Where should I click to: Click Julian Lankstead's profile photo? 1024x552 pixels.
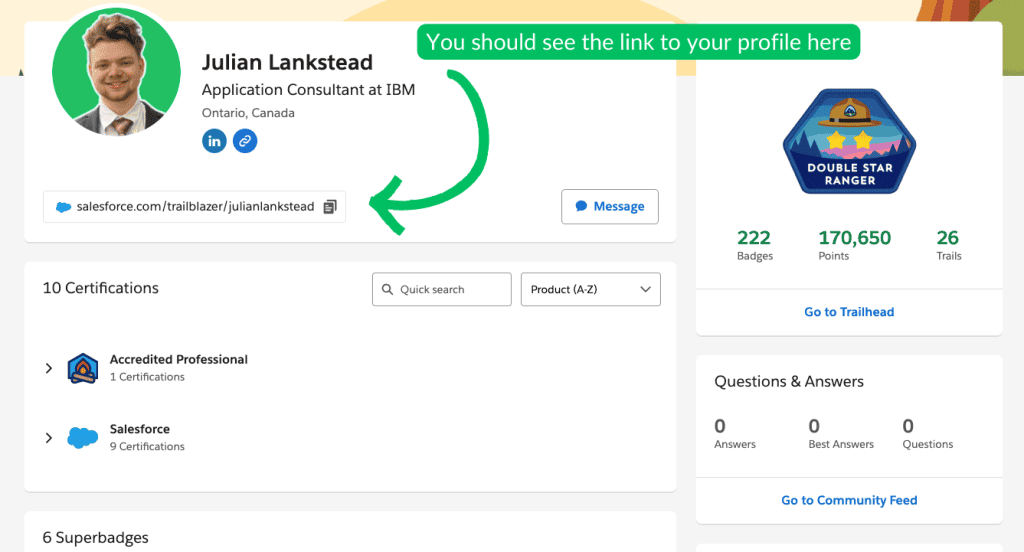coord(116,72)
